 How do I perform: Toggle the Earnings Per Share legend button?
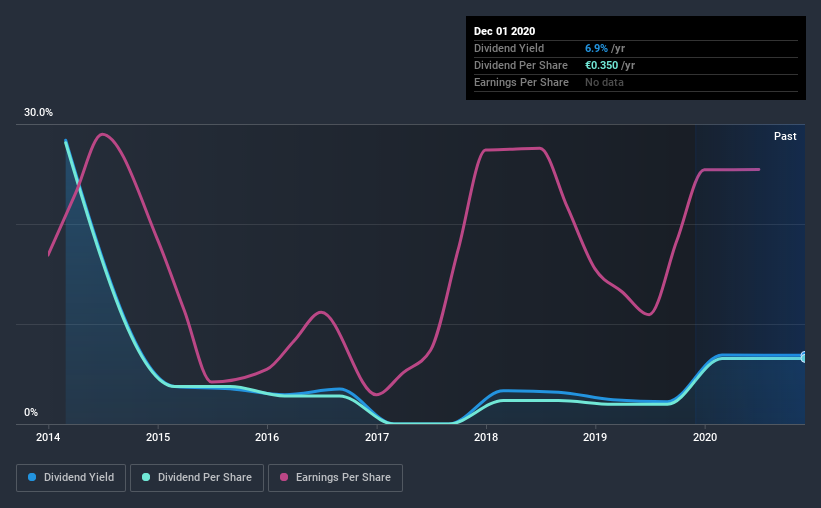point(335,478)
